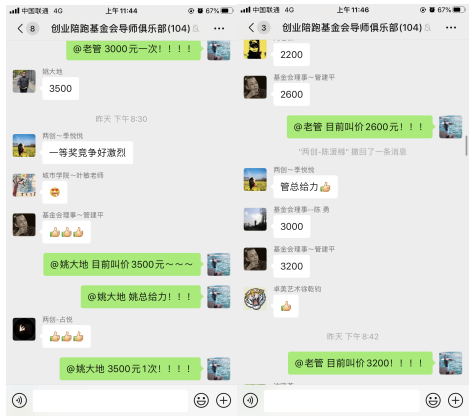473x417 pixels.
Task: Open three-dot group menu in left chat
Action: click(x=219, y=28)
